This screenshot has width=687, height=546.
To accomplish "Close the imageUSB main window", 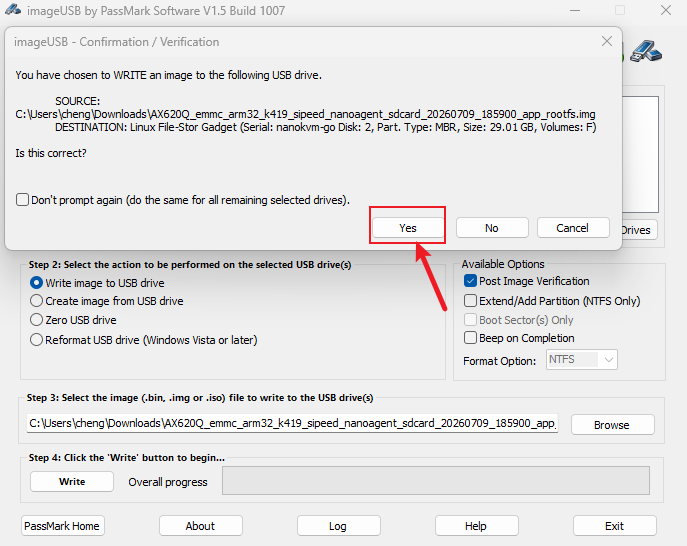I will coord(666,10).
